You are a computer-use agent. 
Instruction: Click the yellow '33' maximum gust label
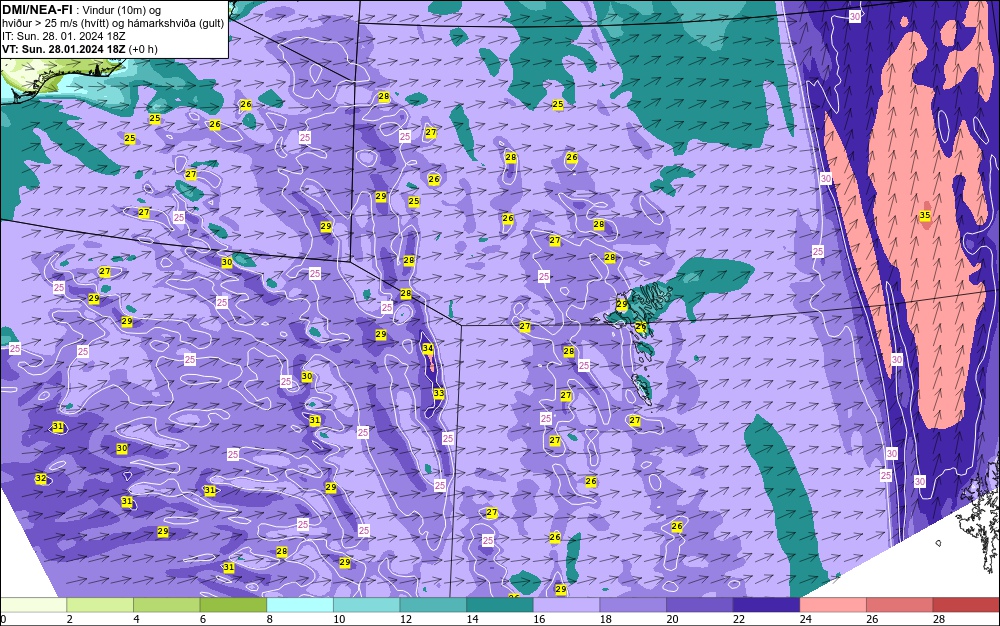click(x=439, y=393)
